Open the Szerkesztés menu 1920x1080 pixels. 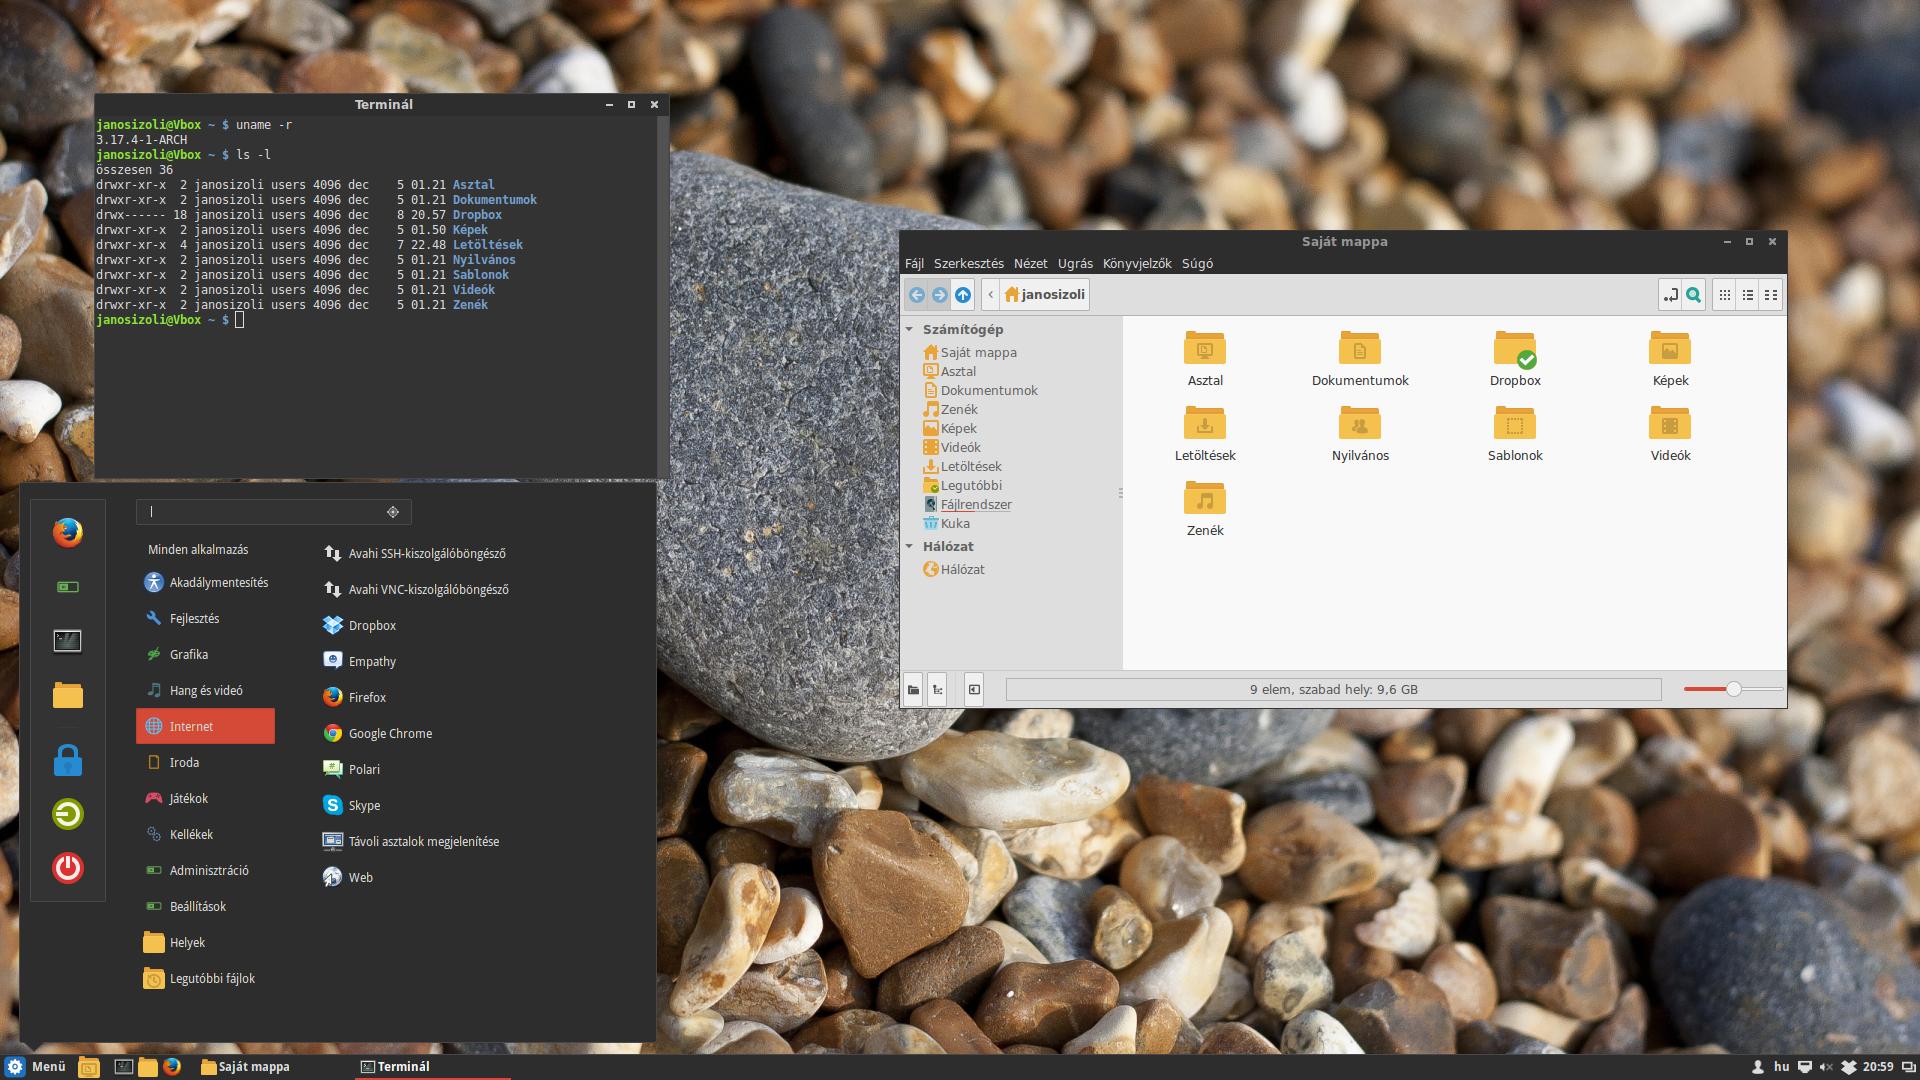tap(968, 264)
